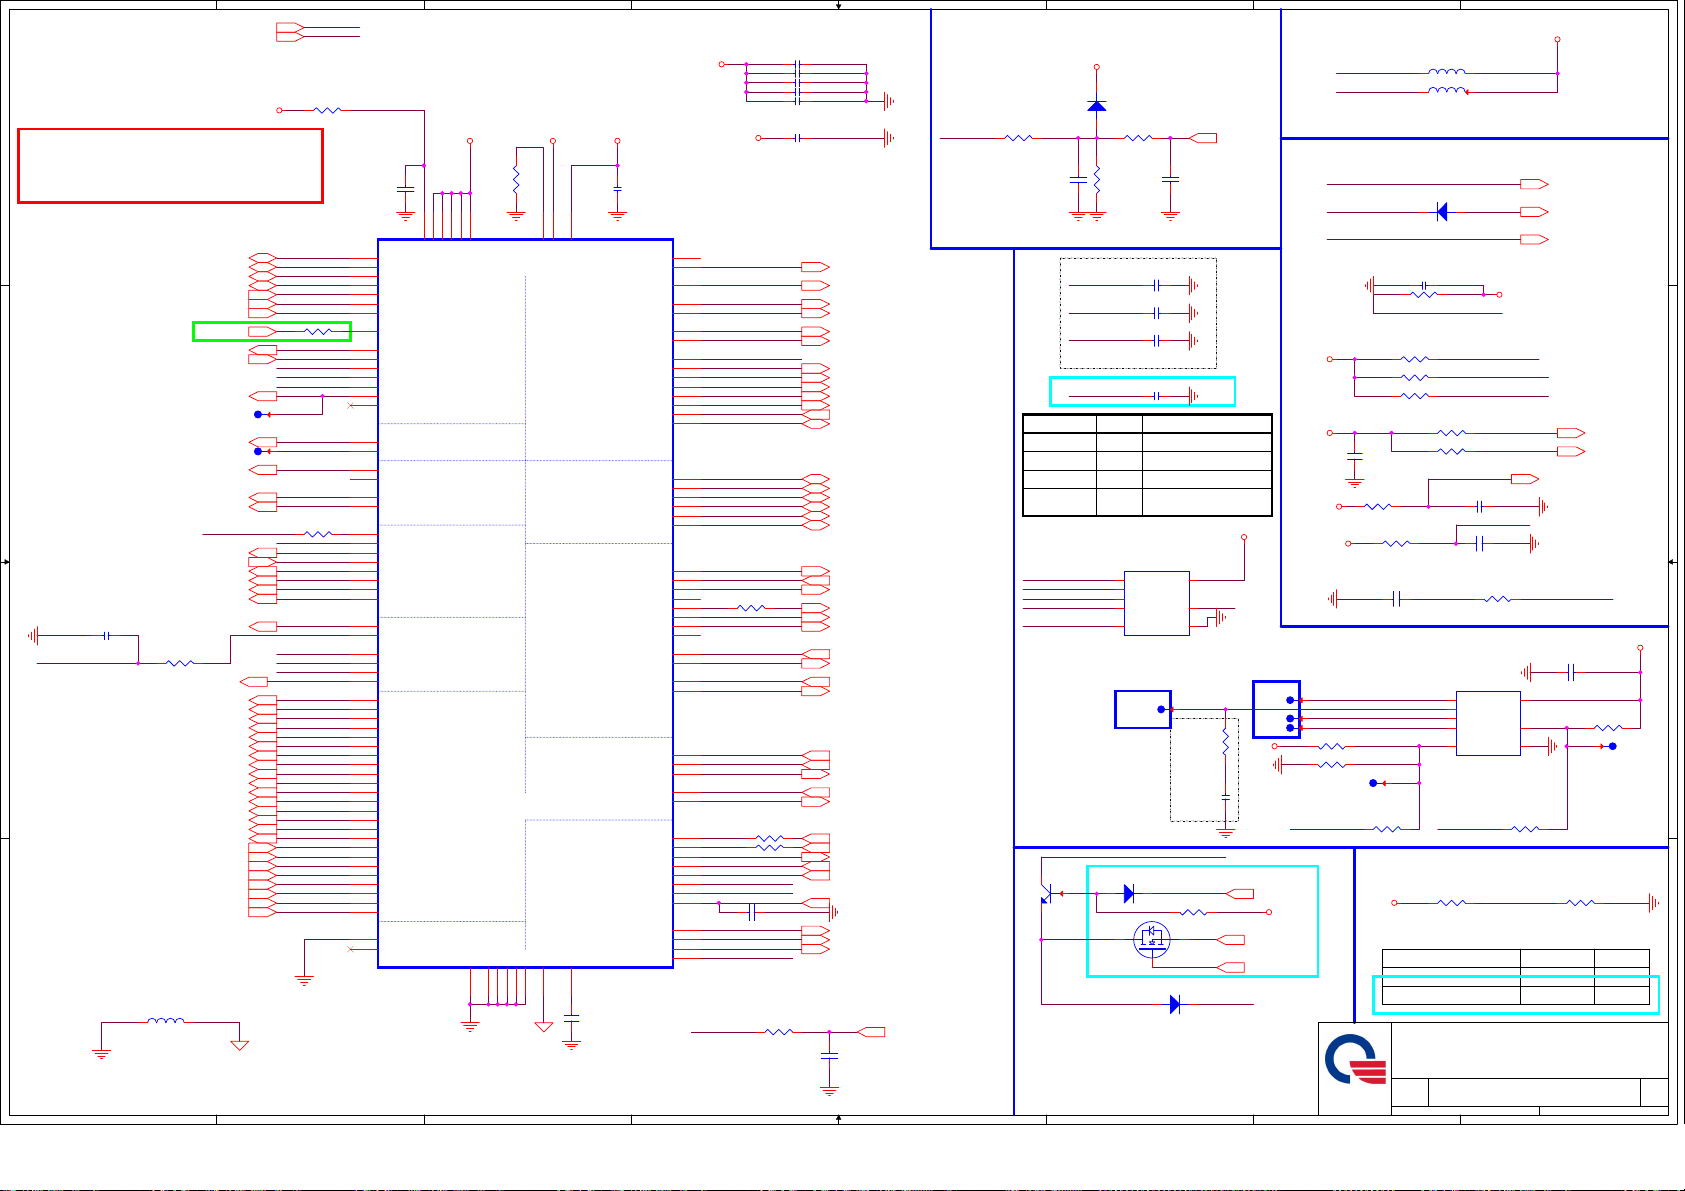Viewport: 1685px width, 1191px height.
Task: Click the cyan highlighted table row
Action: coord(1515,995)
